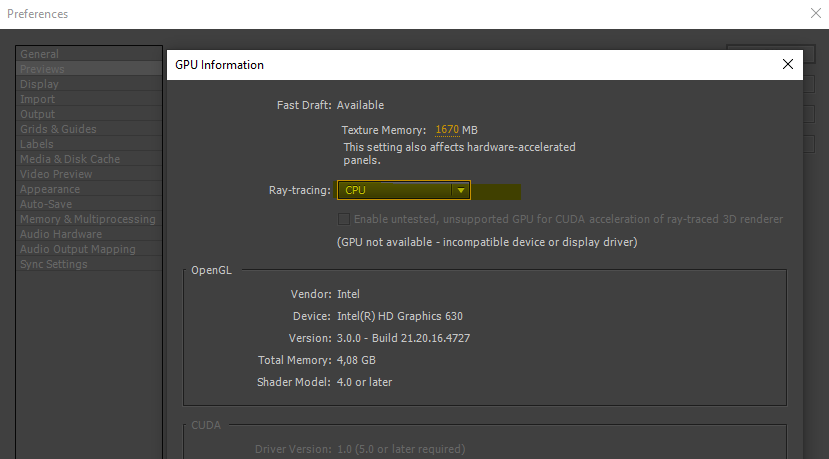Open Labels preferences category

[89, 144]
